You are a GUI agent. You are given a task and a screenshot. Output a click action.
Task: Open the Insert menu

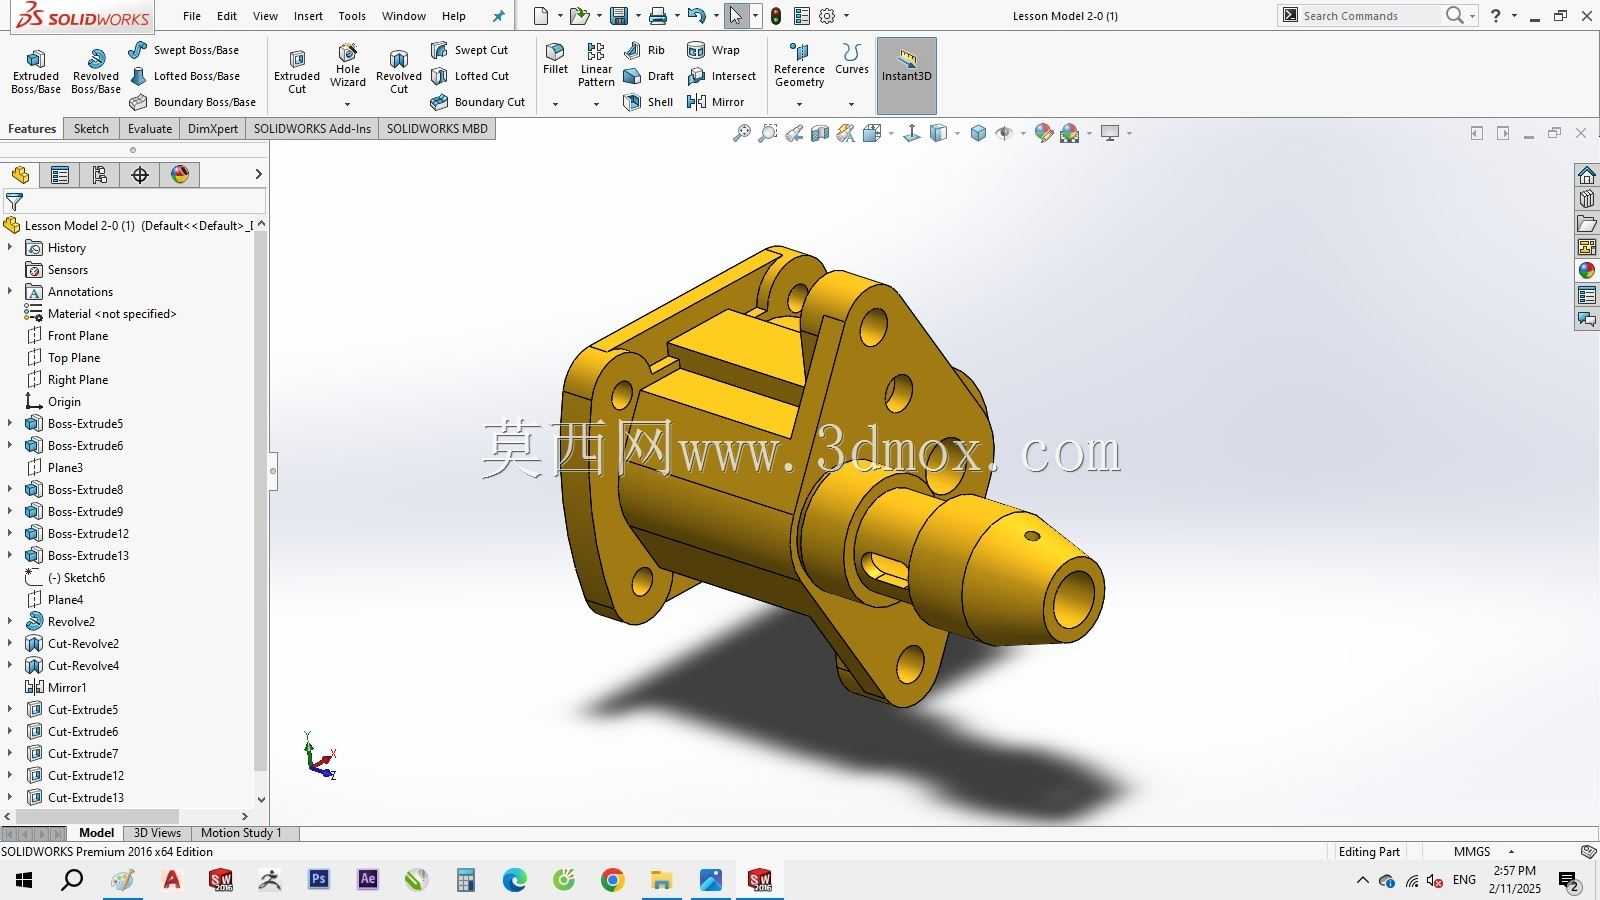pos(308,16)
